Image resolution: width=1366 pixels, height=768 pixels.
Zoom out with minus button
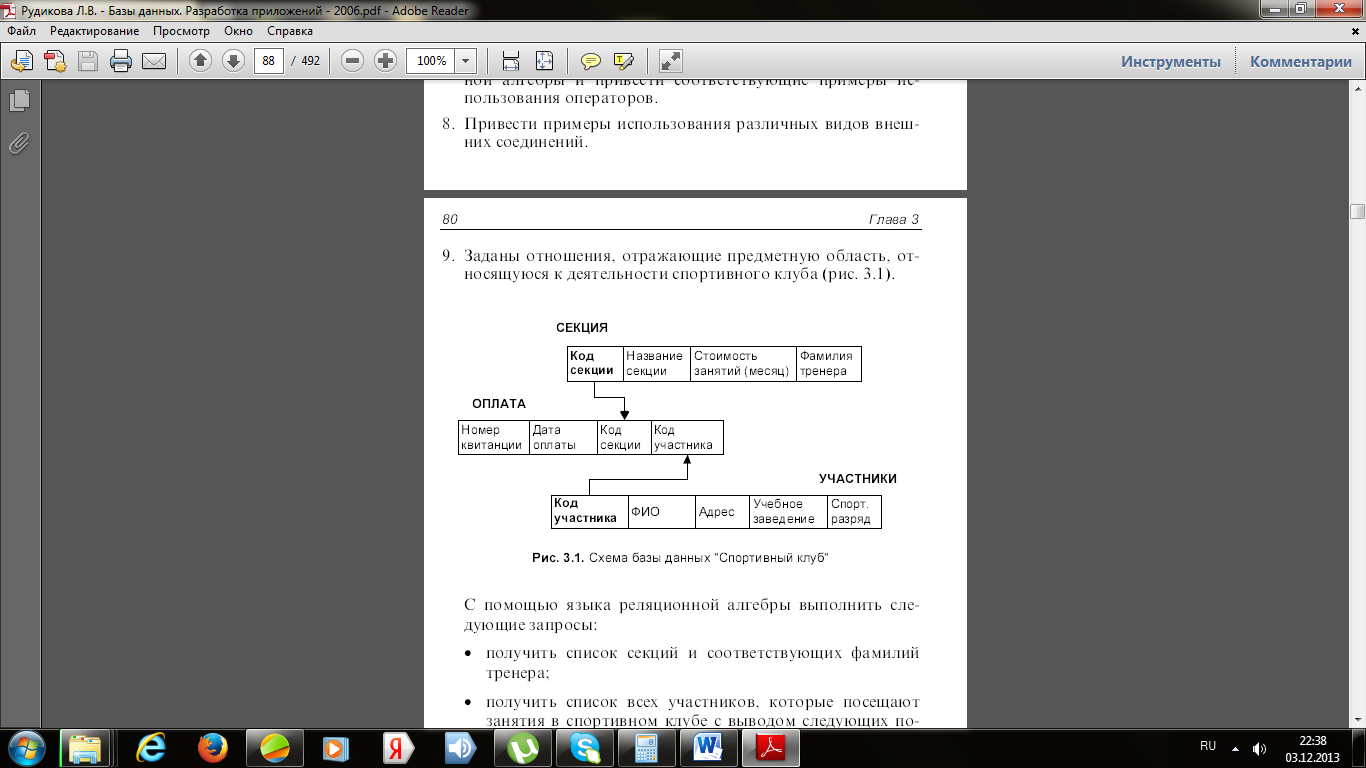point(352,61)
